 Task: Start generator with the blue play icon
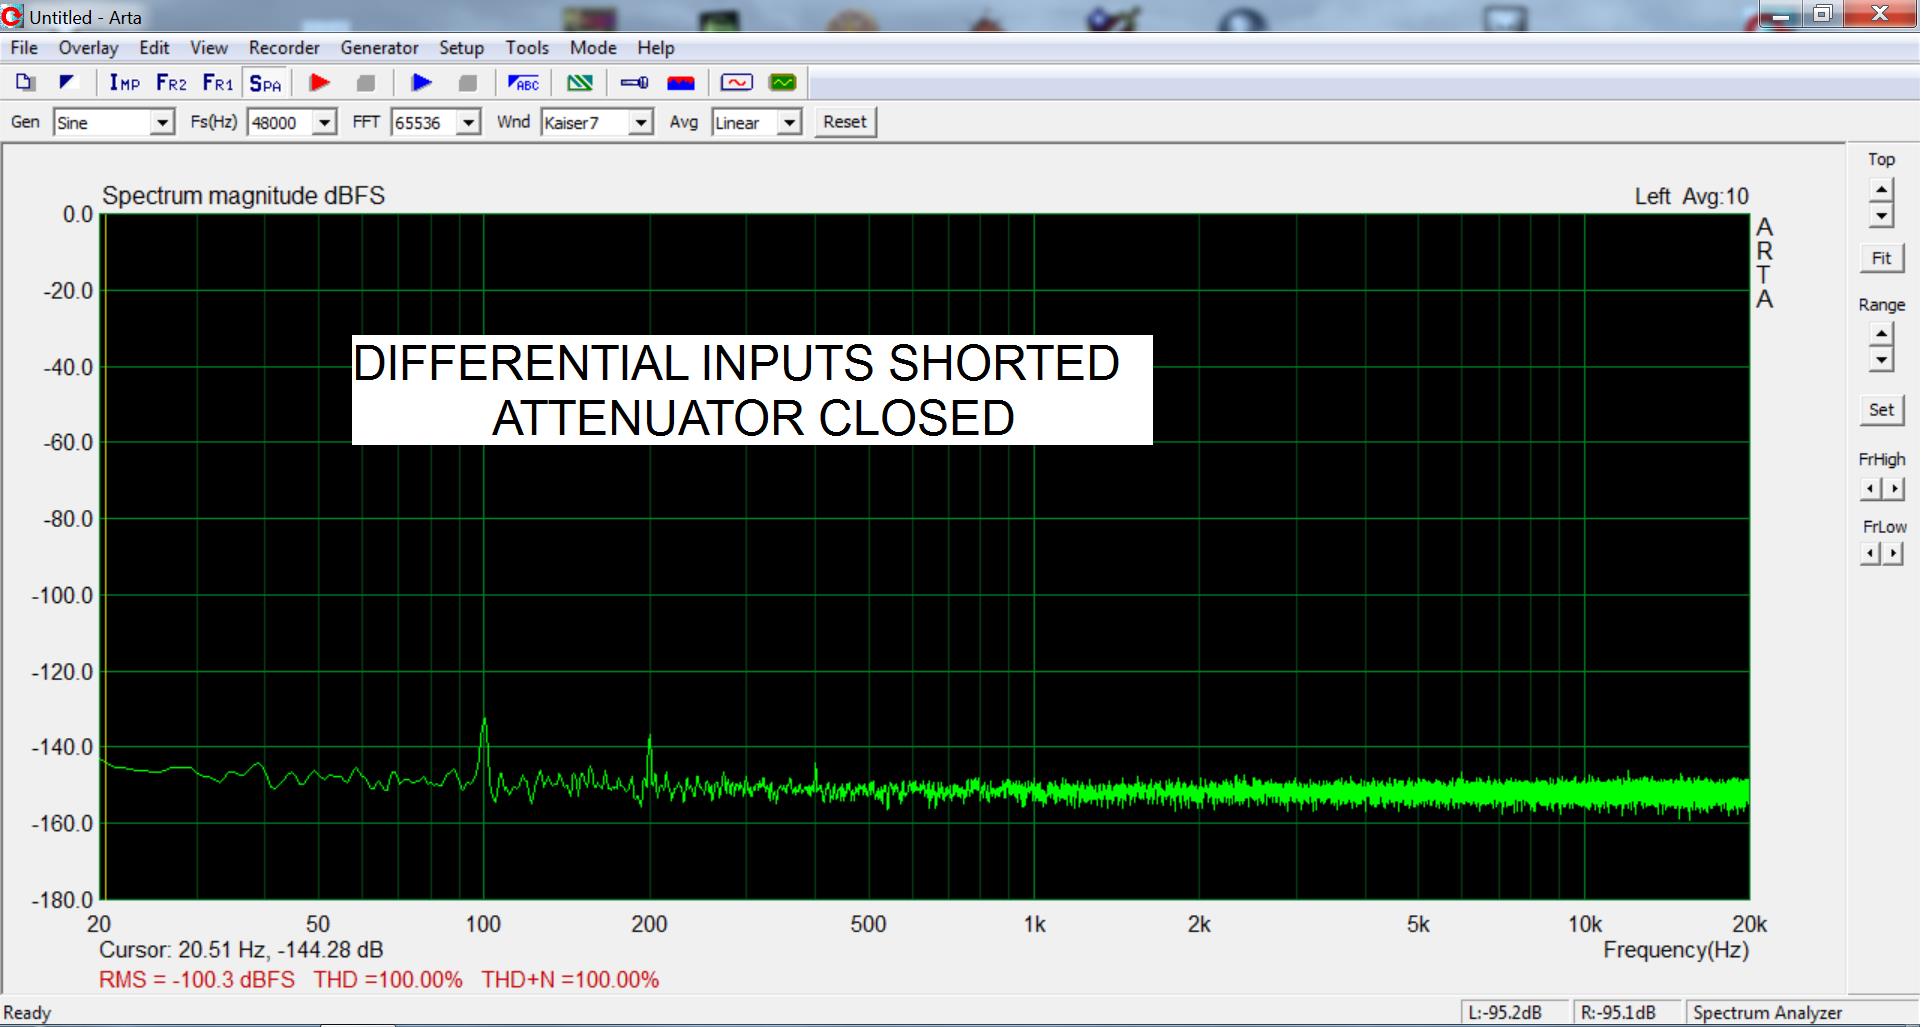(422, 83)
